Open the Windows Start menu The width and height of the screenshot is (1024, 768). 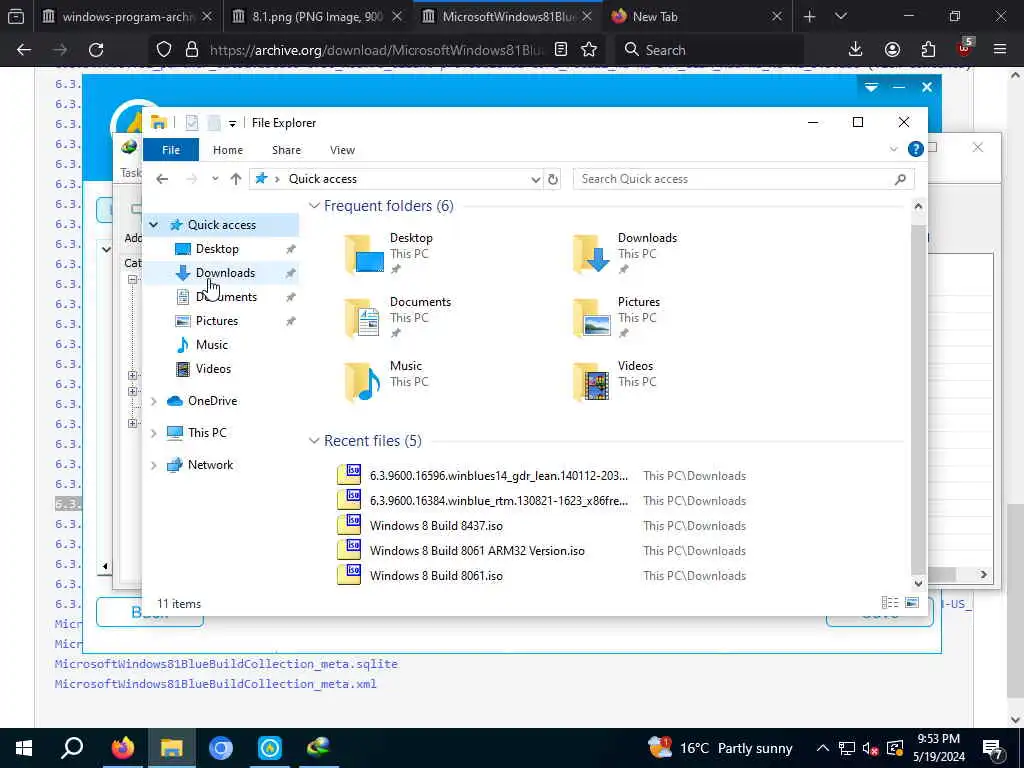(24, 748)
